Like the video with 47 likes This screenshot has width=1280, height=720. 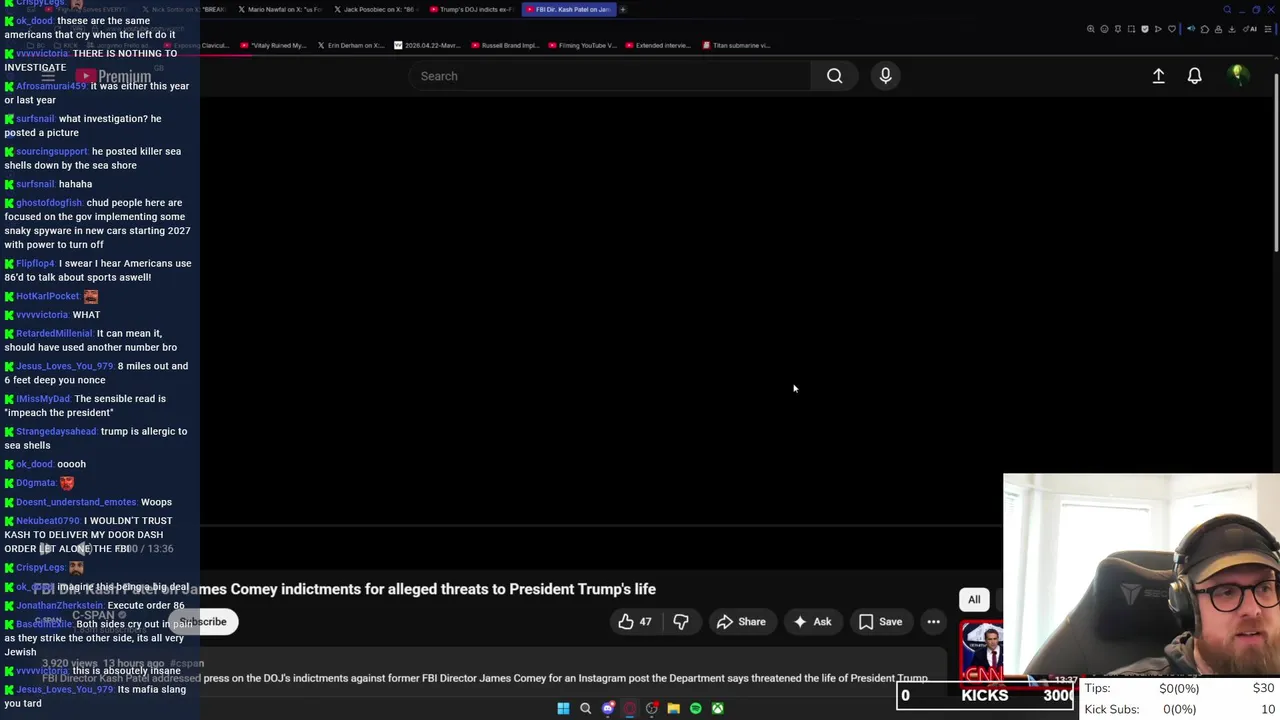[x=635, y=622]
